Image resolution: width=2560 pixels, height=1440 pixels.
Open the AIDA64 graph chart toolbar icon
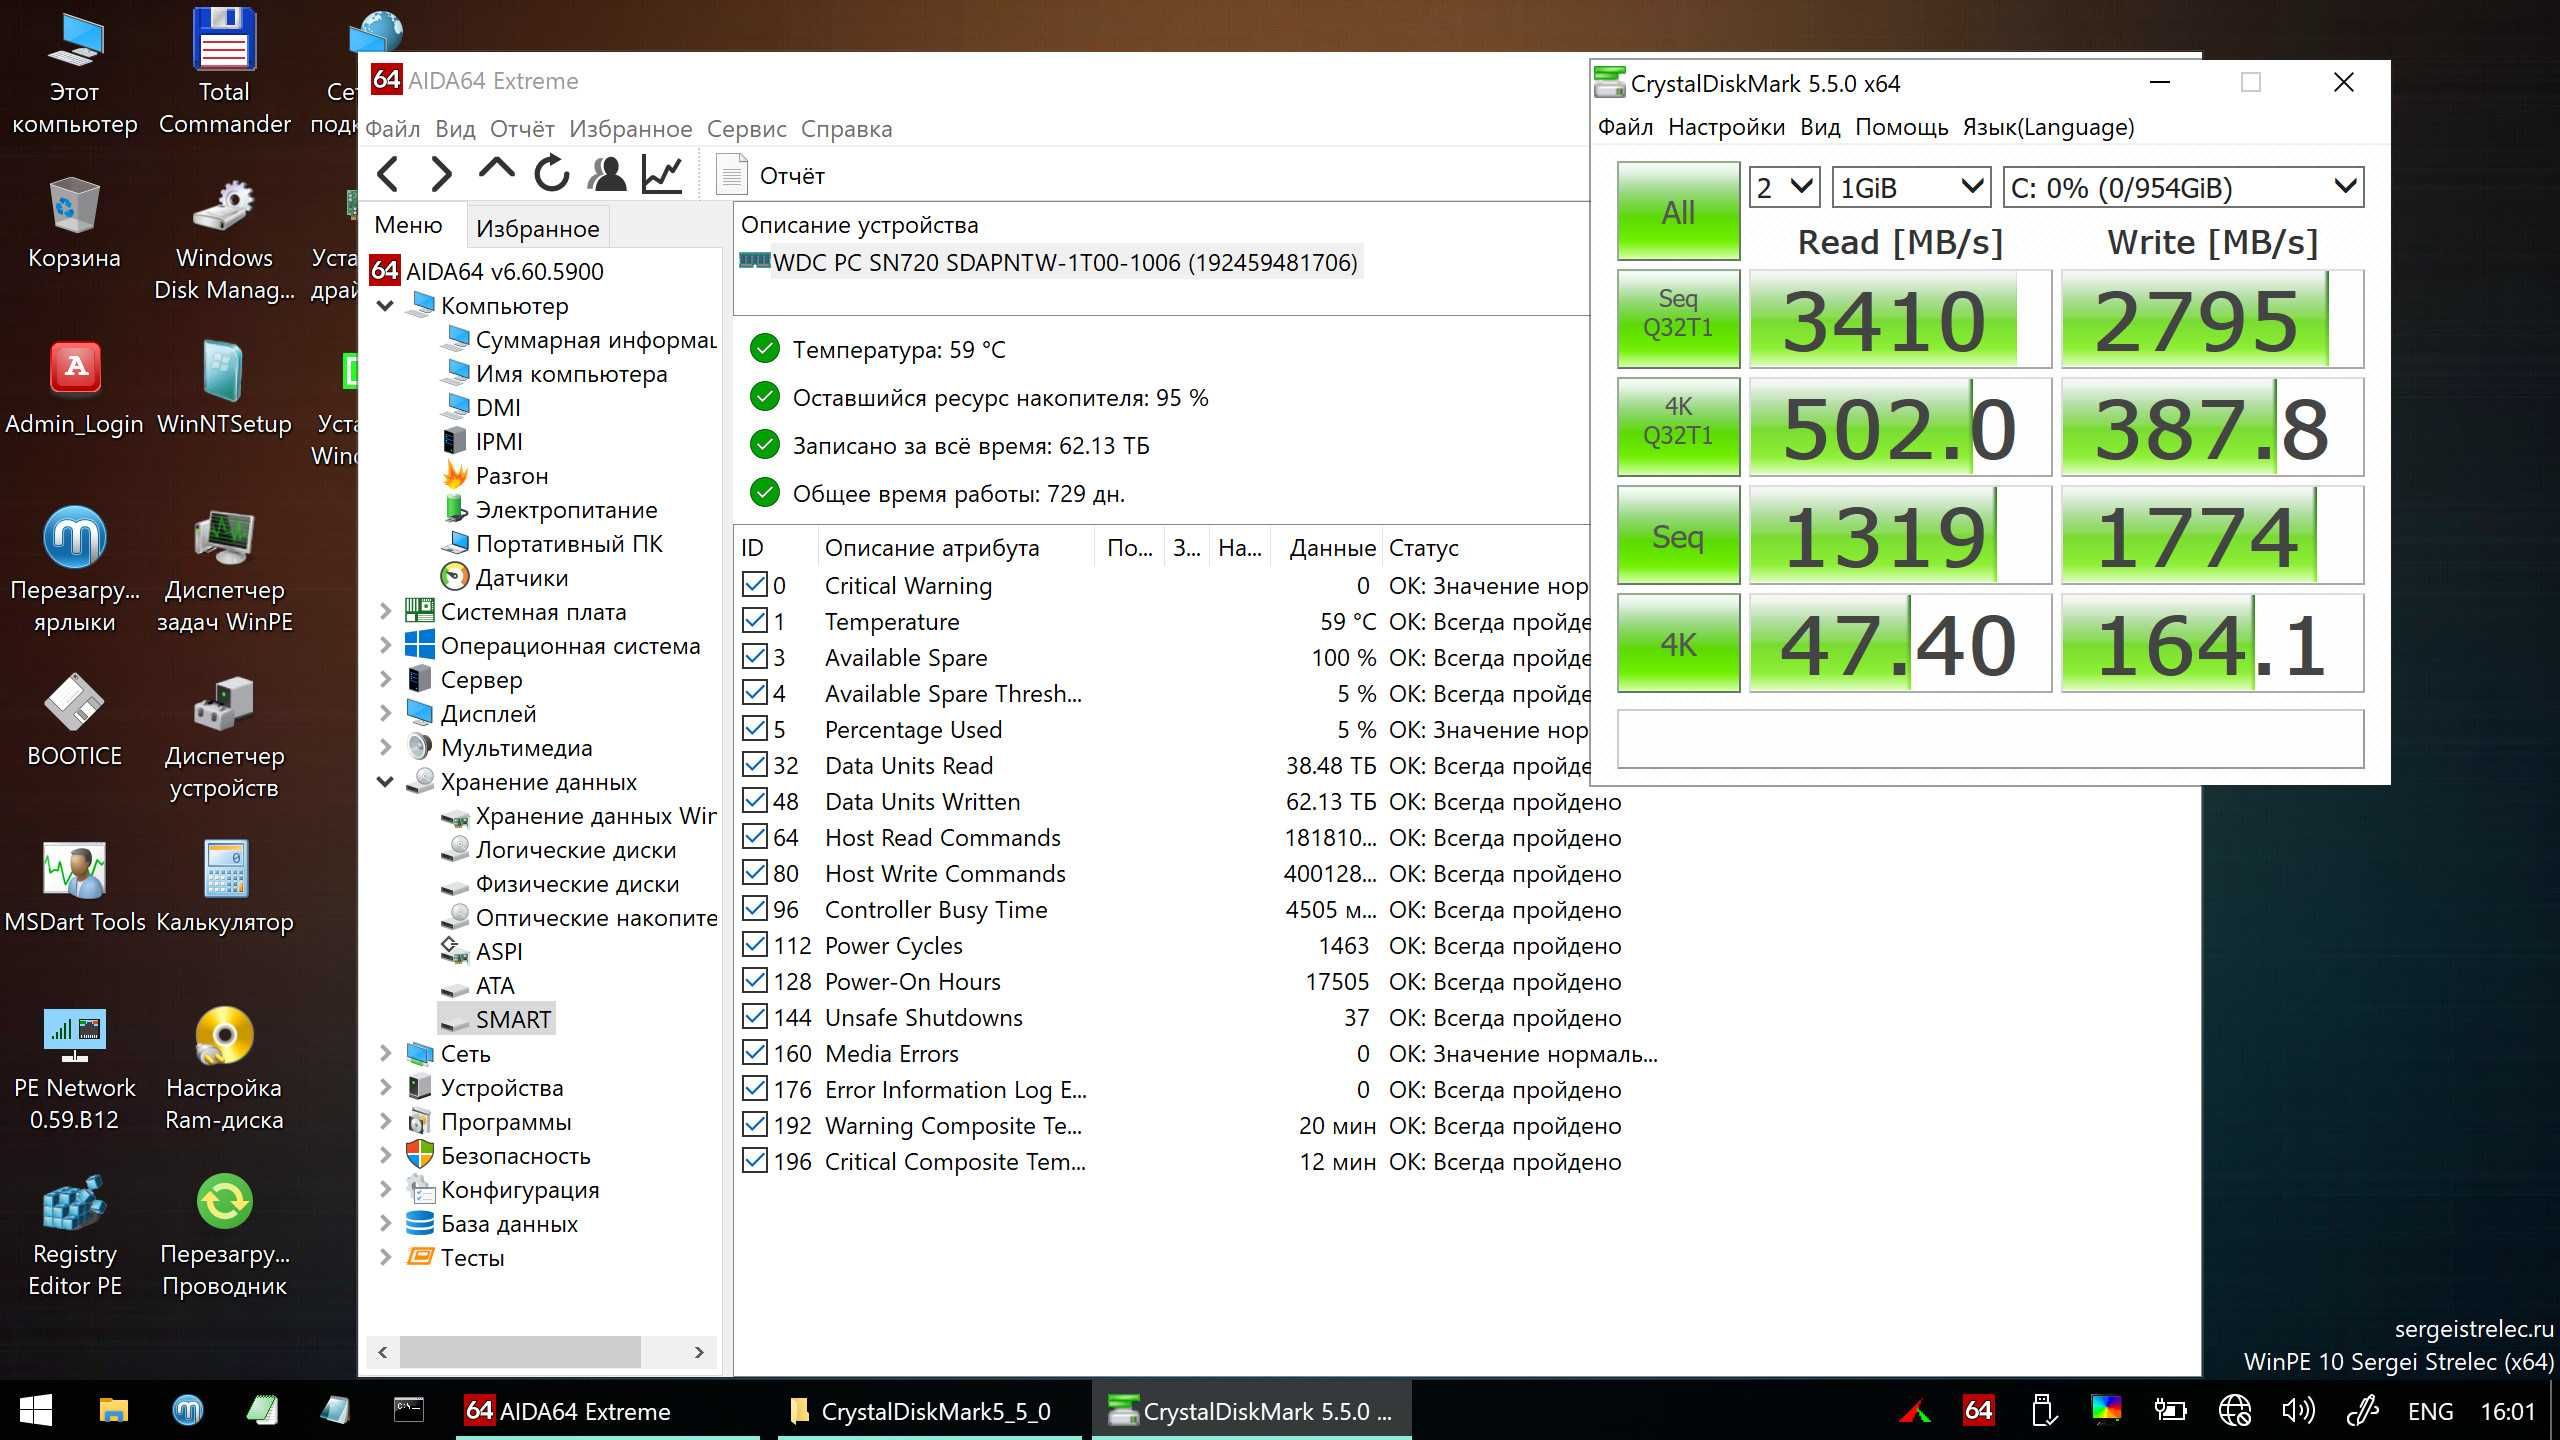[662, 174]
